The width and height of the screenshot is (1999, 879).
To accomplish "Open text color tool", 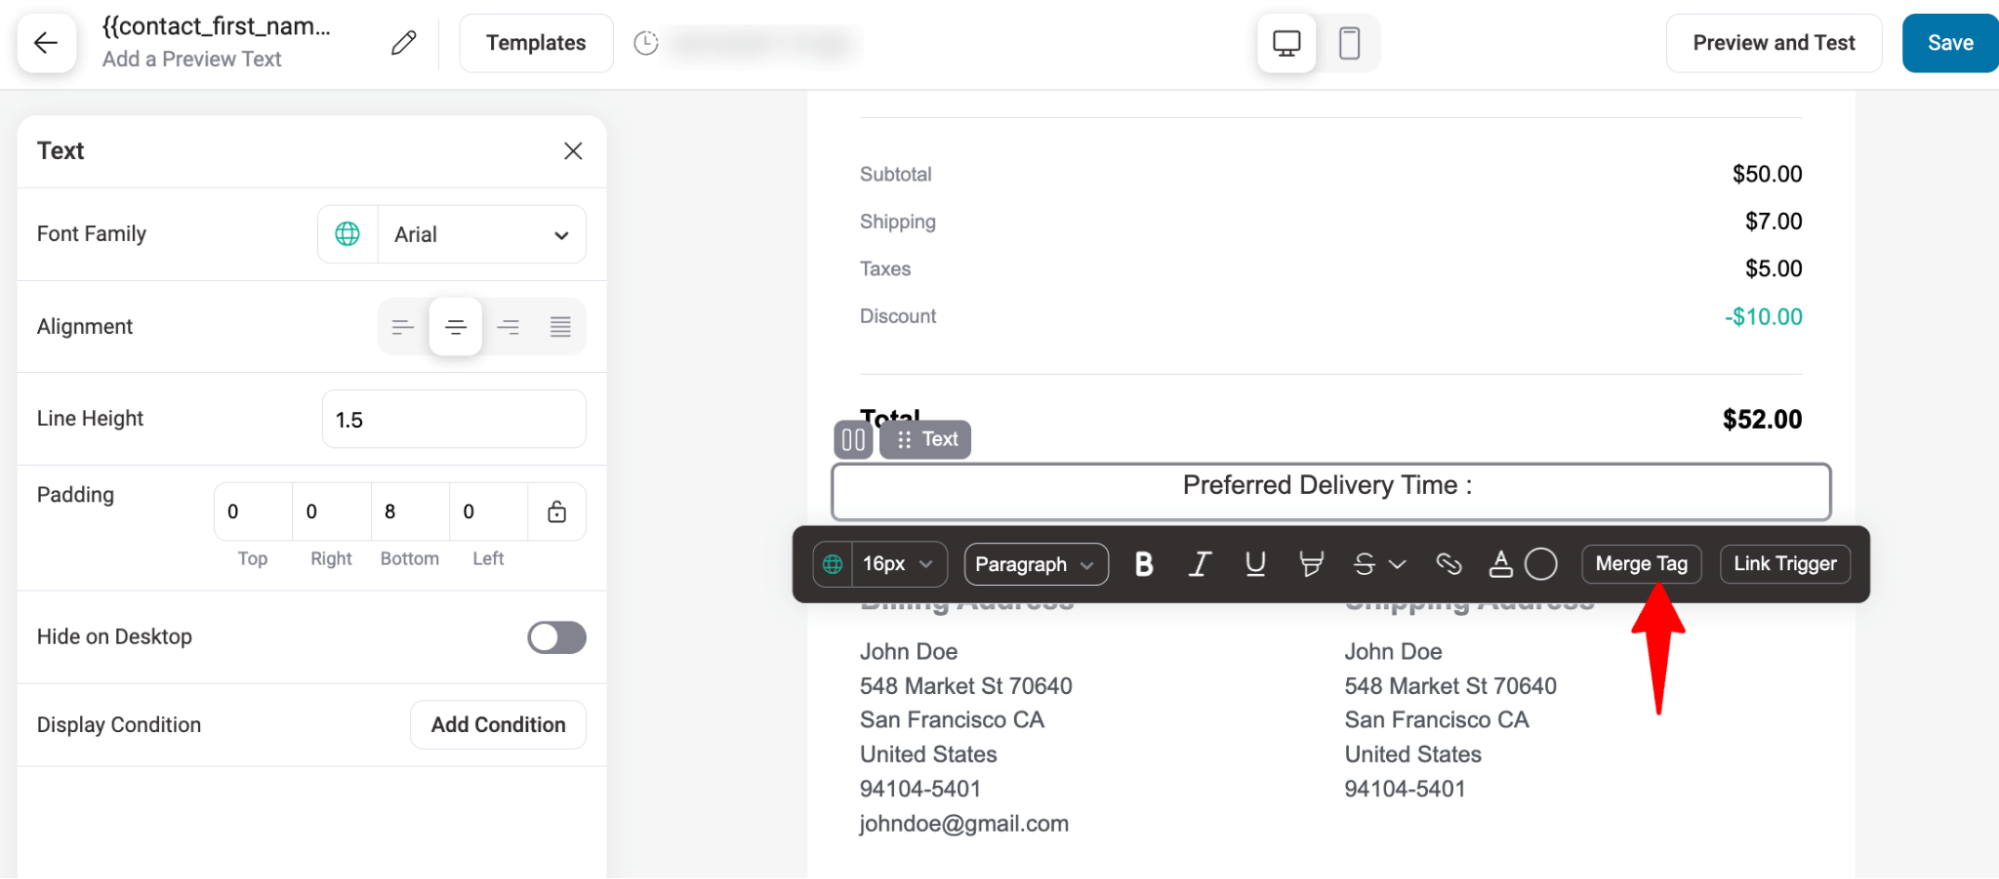I will tap(1500, 565).
